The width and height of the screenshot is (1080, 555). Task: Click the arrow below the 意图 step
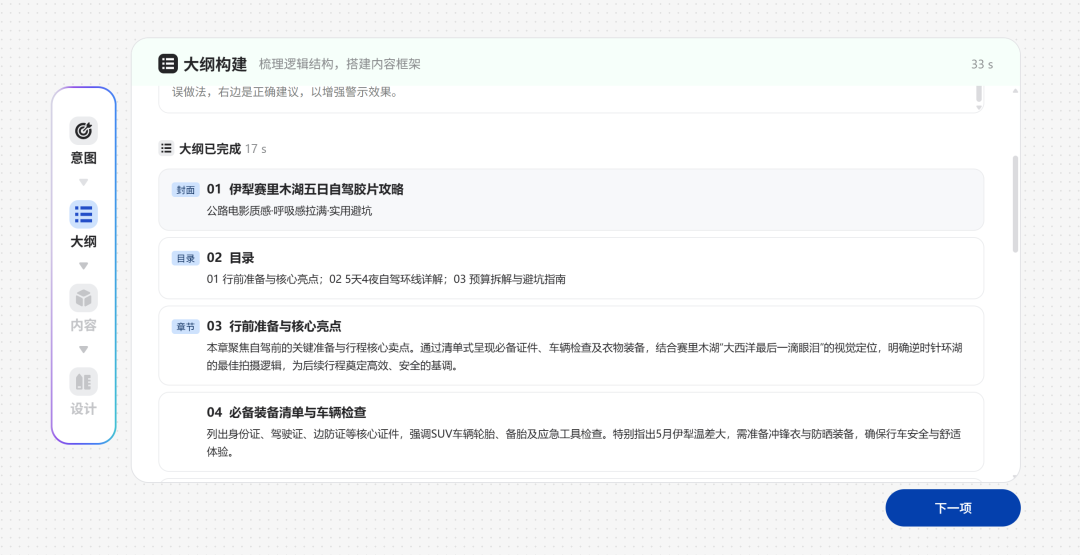click(83, 182)
